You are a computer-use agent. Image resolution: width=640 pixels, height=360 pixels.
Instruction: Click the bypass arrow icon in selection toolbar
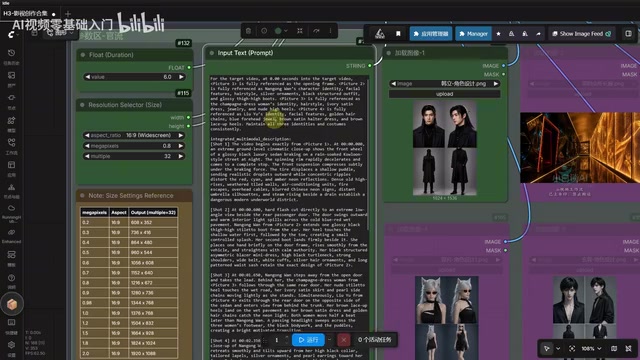(x=316, y=31)
